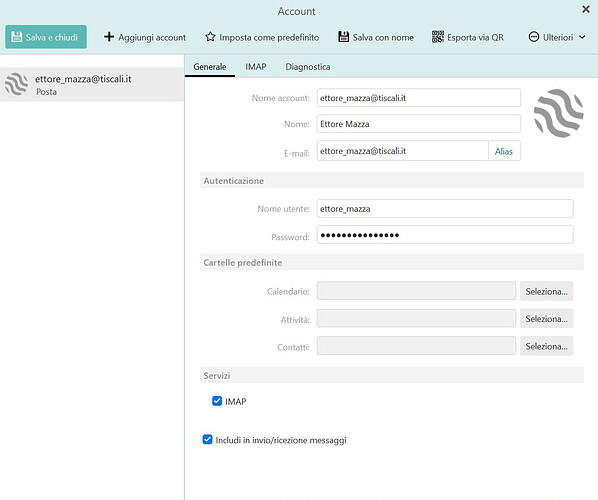Uncheck the IMAP service checkbox
598x500 pixels.
click(x=217, y=401)
